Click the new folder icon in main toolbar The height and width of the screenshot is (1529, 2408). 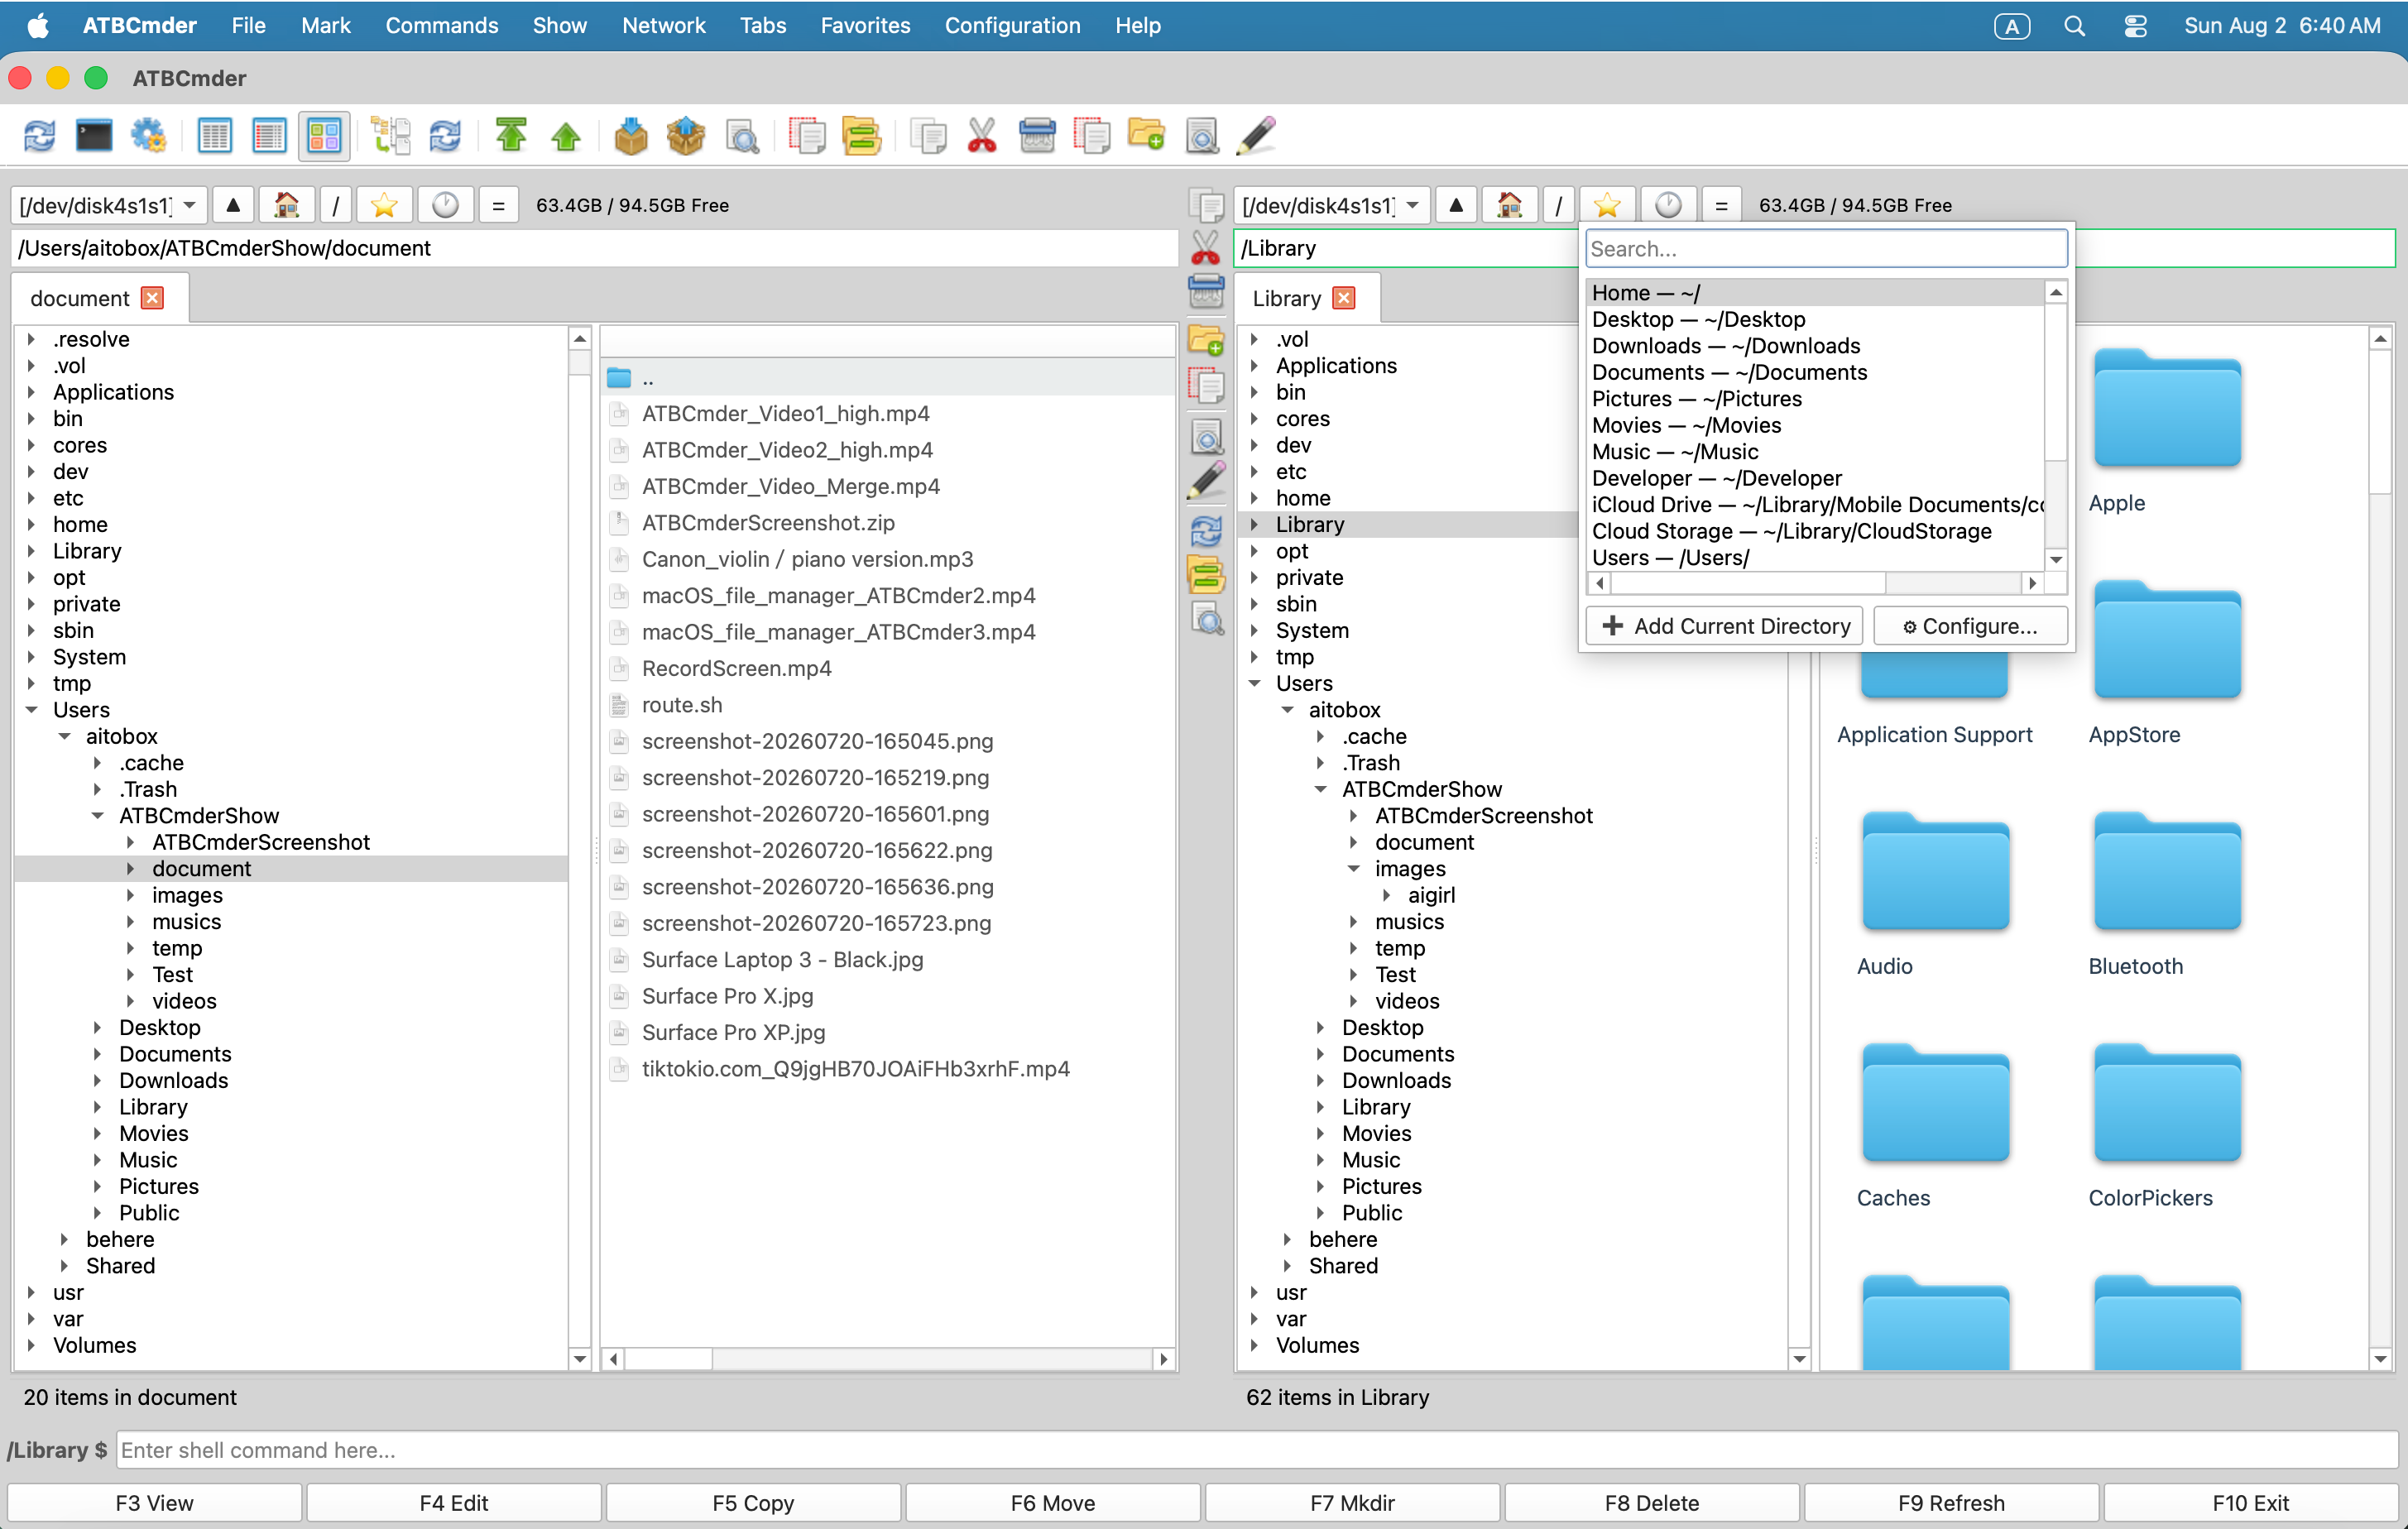1146,135
